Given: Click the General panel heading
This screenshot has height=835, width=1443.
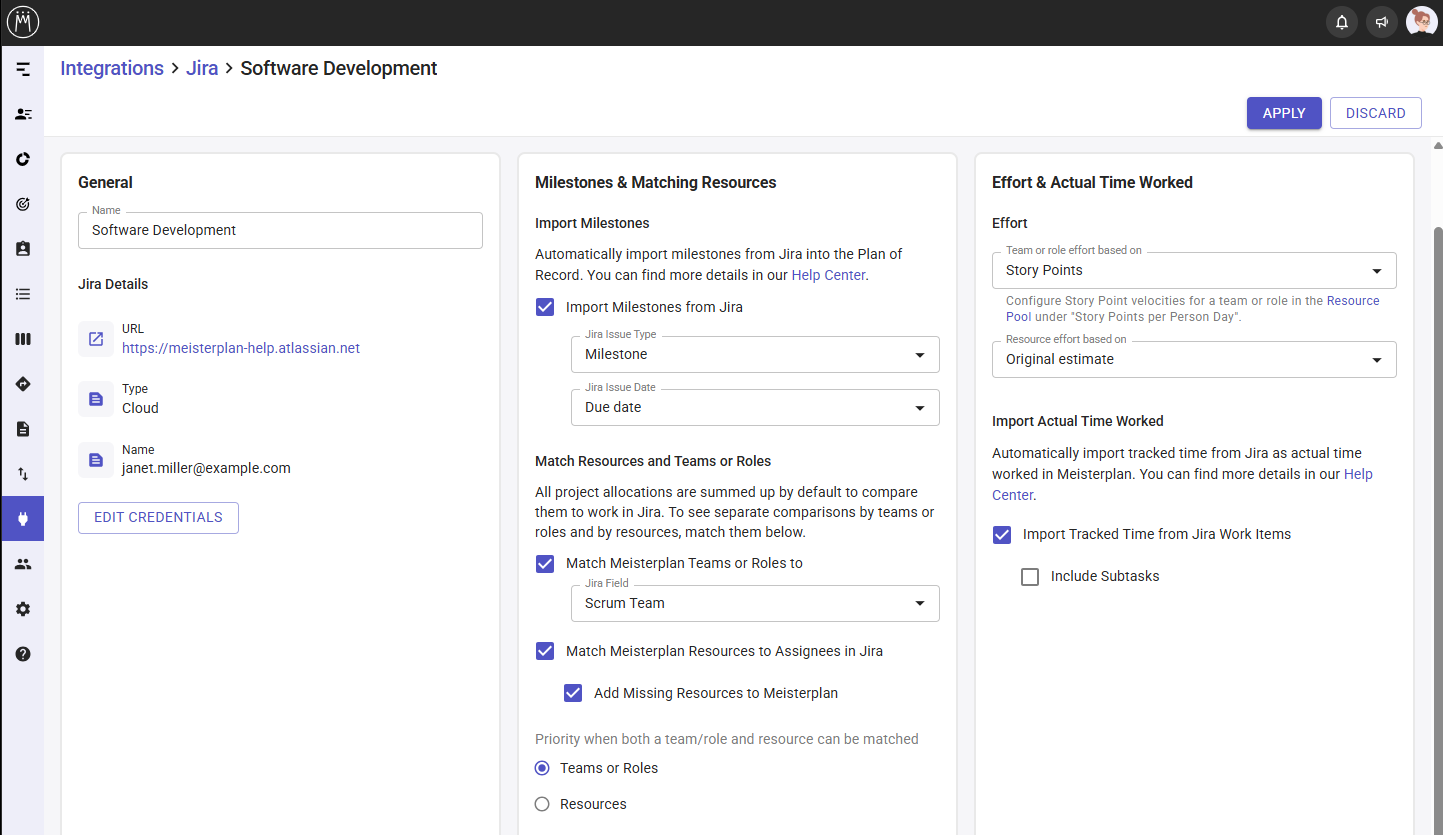Looking at the screenshot, I should (105, 182).
